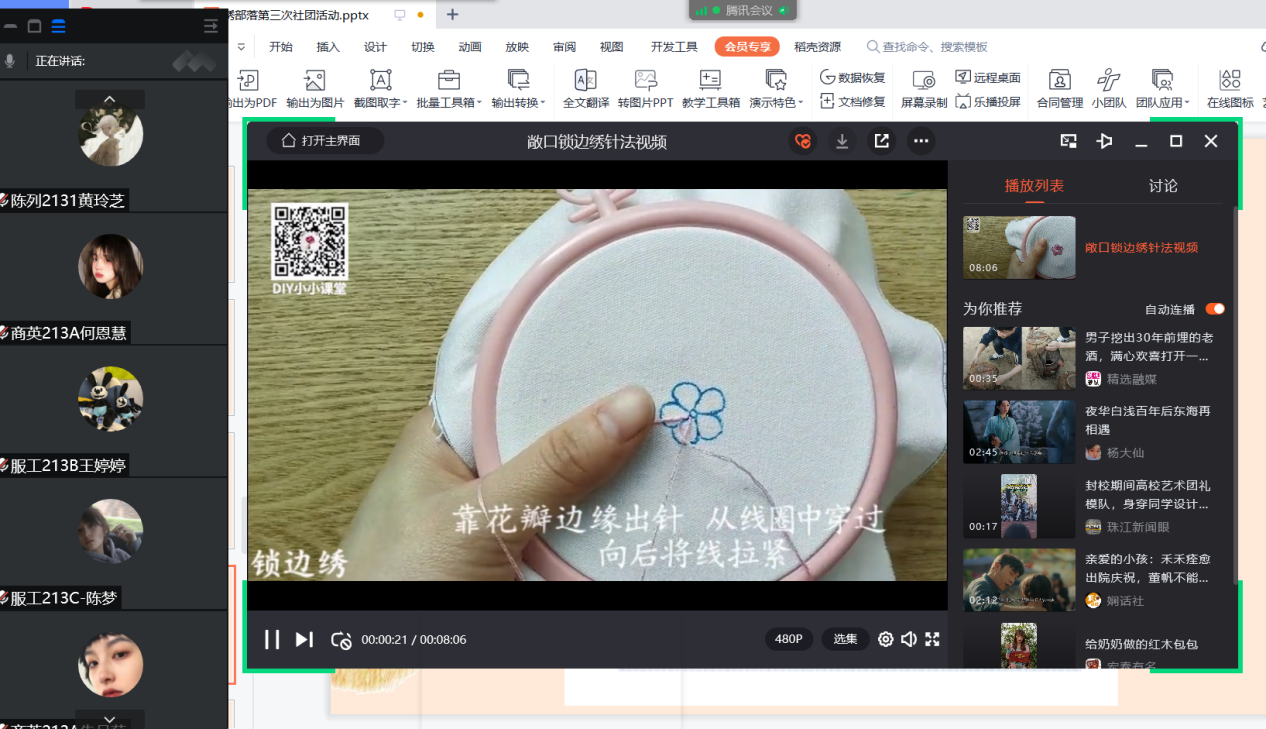Viewport: 1266px width, 729px height.
Task: Select the 会员专享 ribbon tab
Action: click(x=747, y=47)
